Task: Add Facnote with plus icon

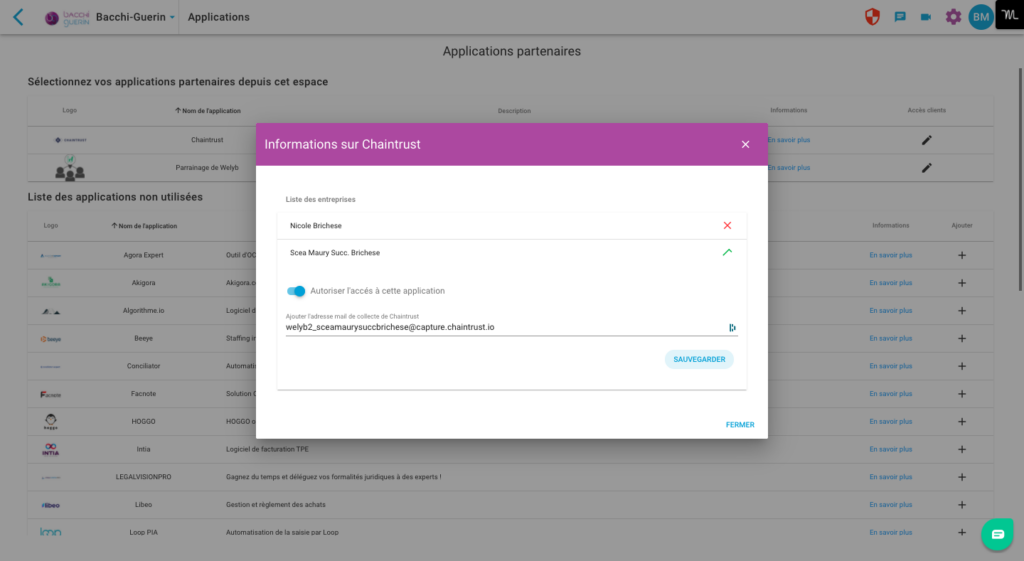Action: click(x=961, y=394)
